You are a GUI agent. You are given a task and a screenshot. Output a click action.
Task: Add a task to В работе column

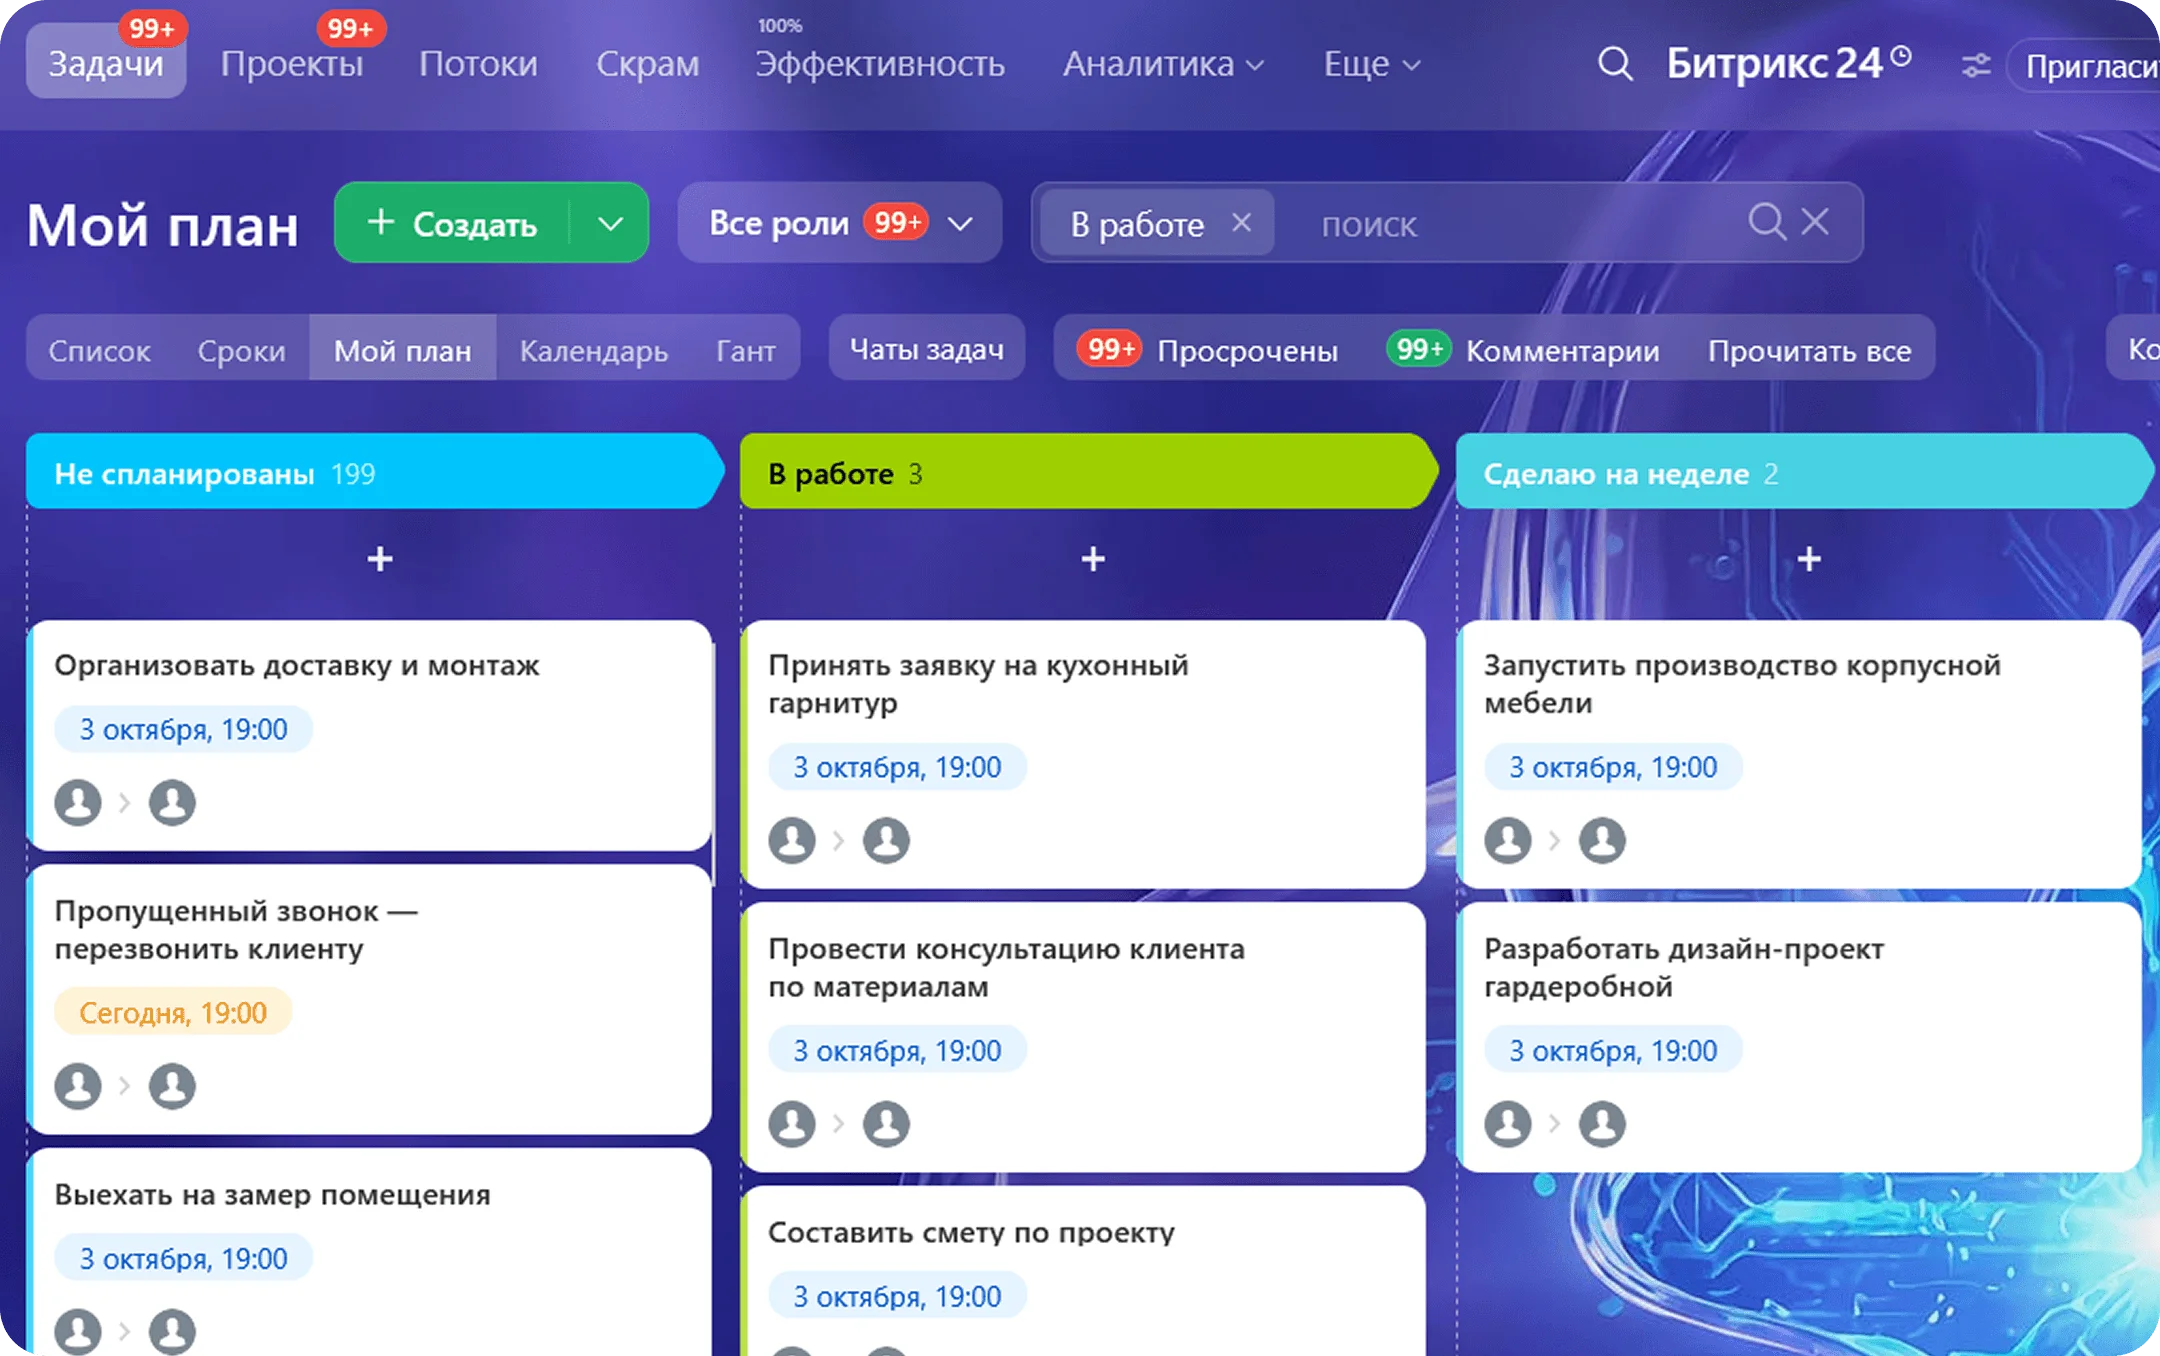[x=1093, y=558]
